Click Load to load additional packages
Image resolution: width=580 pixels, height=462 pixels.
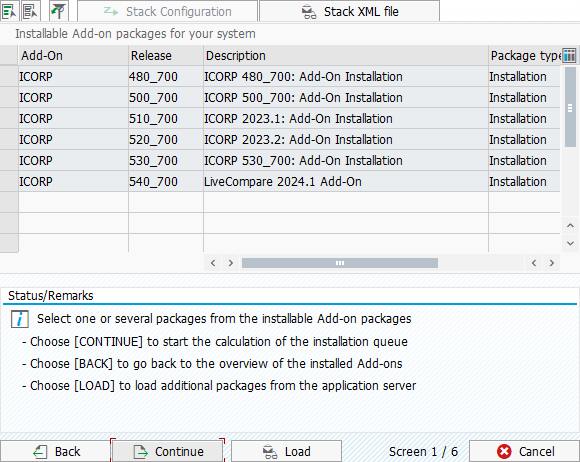pos(286,452)
